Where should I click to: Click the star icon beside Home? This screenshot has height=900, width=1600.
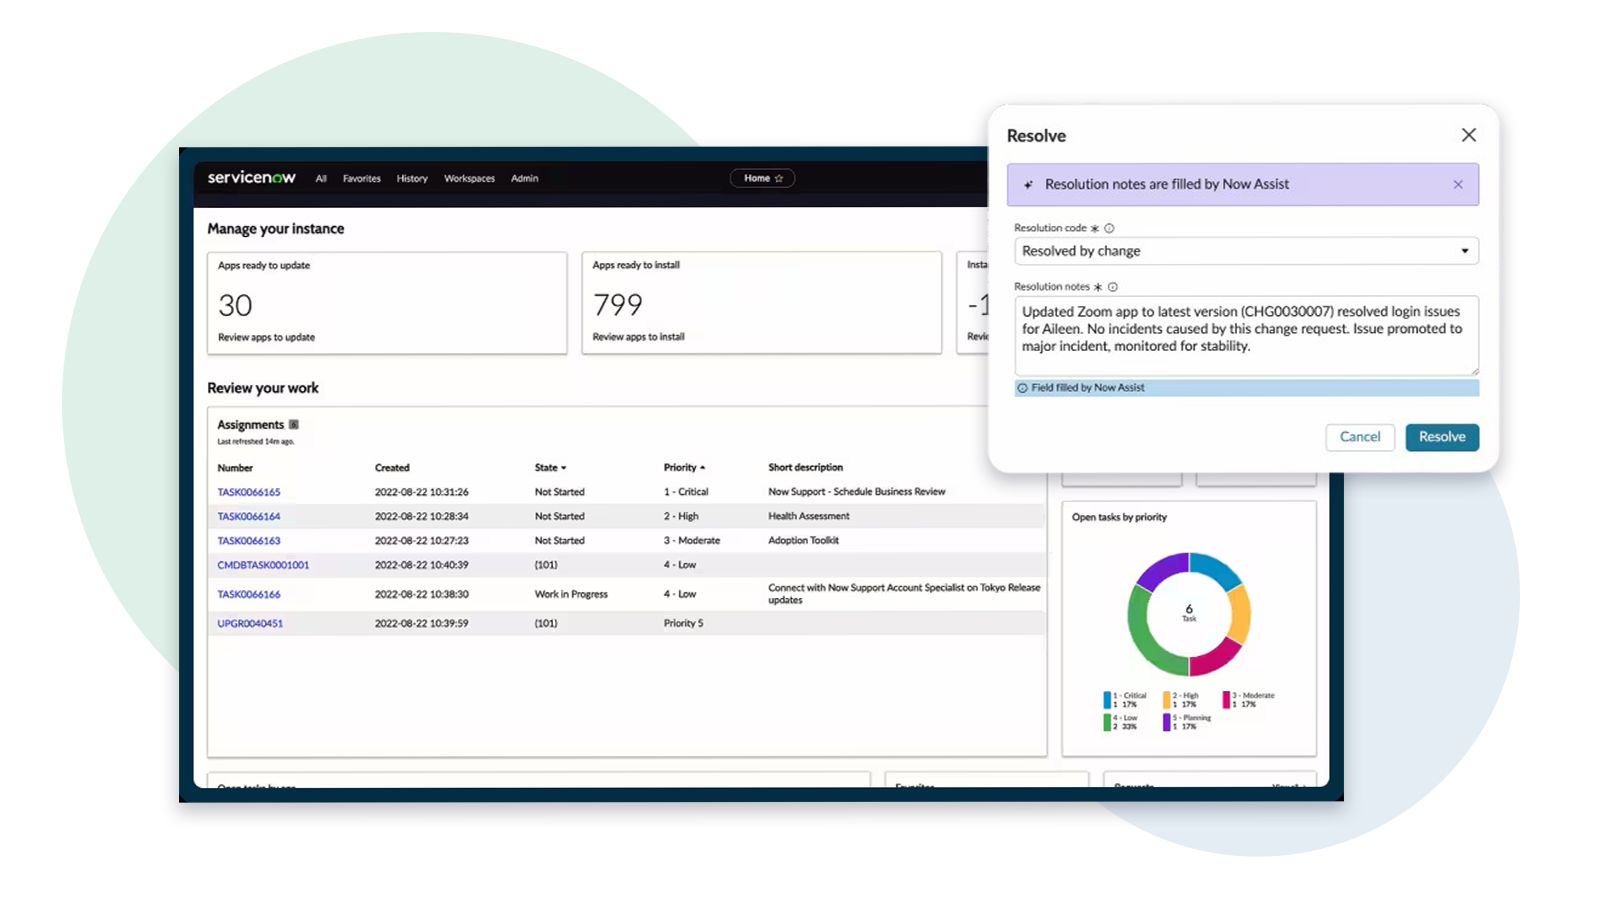777,177
